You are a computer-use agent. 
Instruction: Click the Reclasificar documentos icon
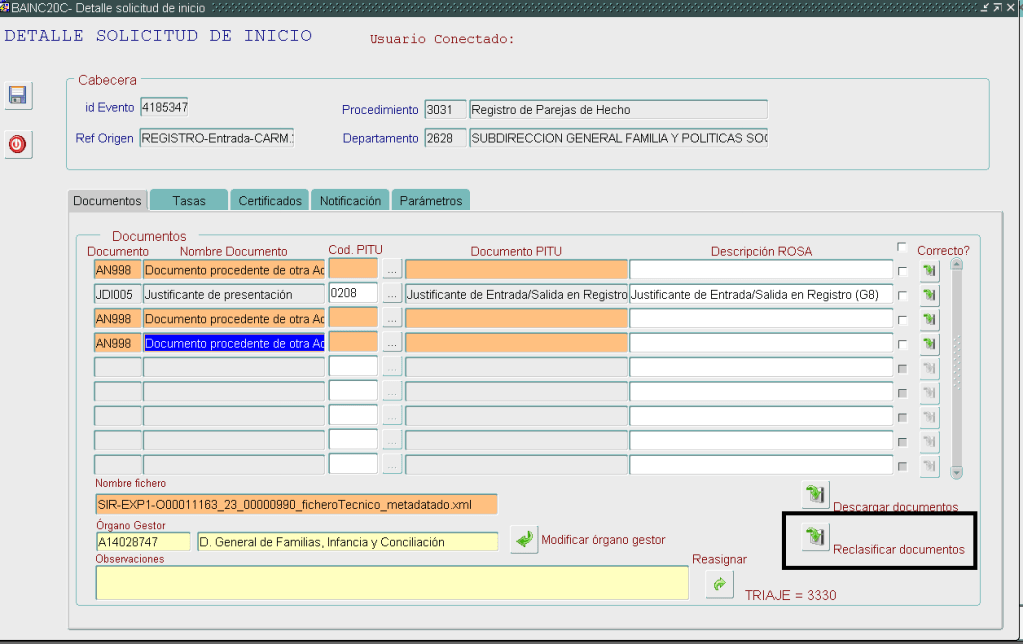click(x=815, y=537)
